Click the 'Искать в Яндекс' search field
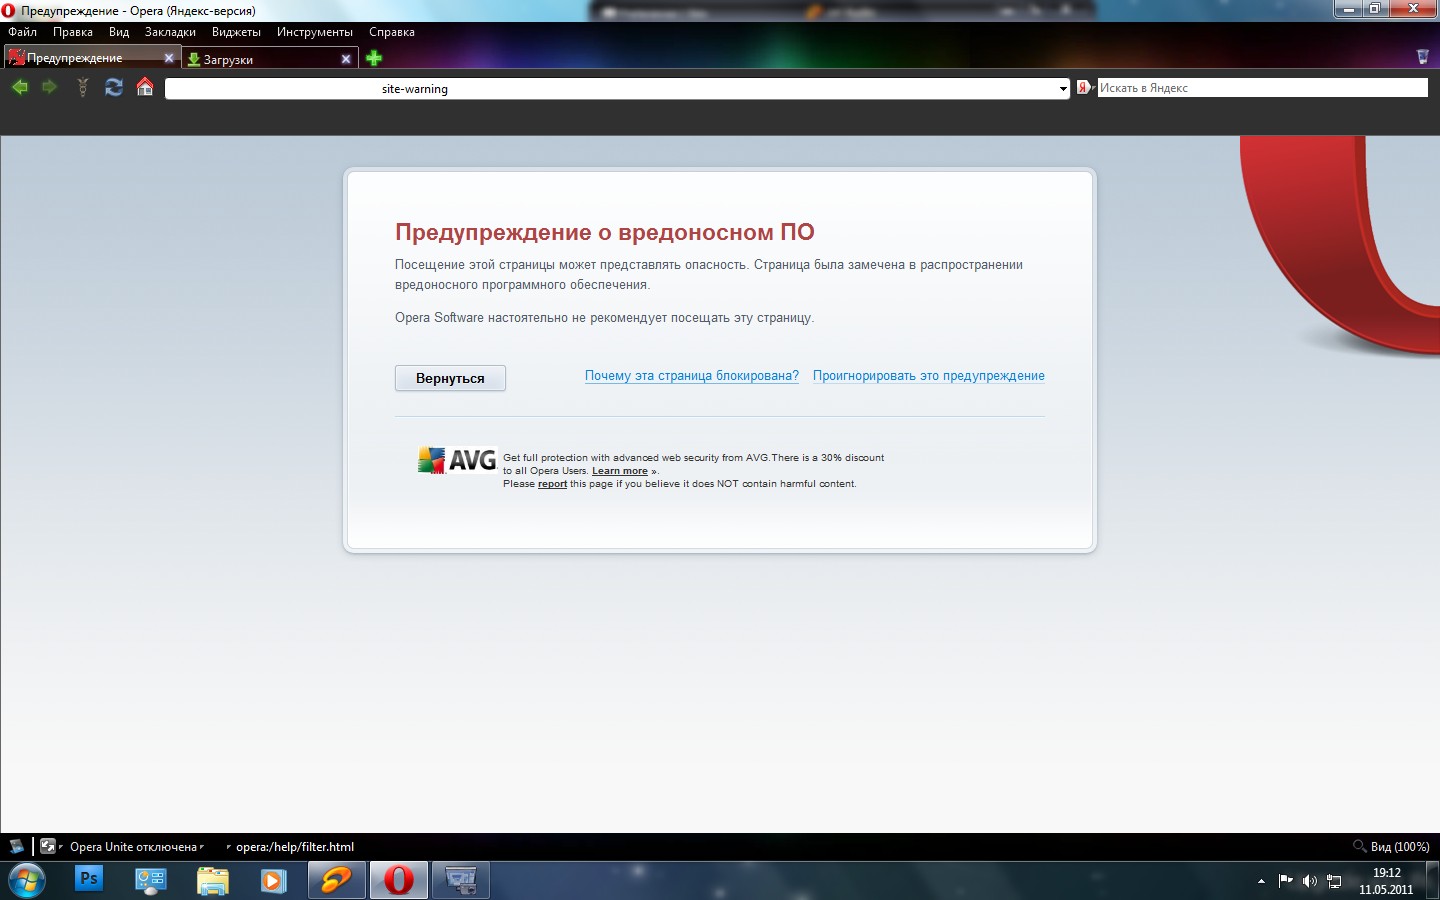 click(1262, 88)
